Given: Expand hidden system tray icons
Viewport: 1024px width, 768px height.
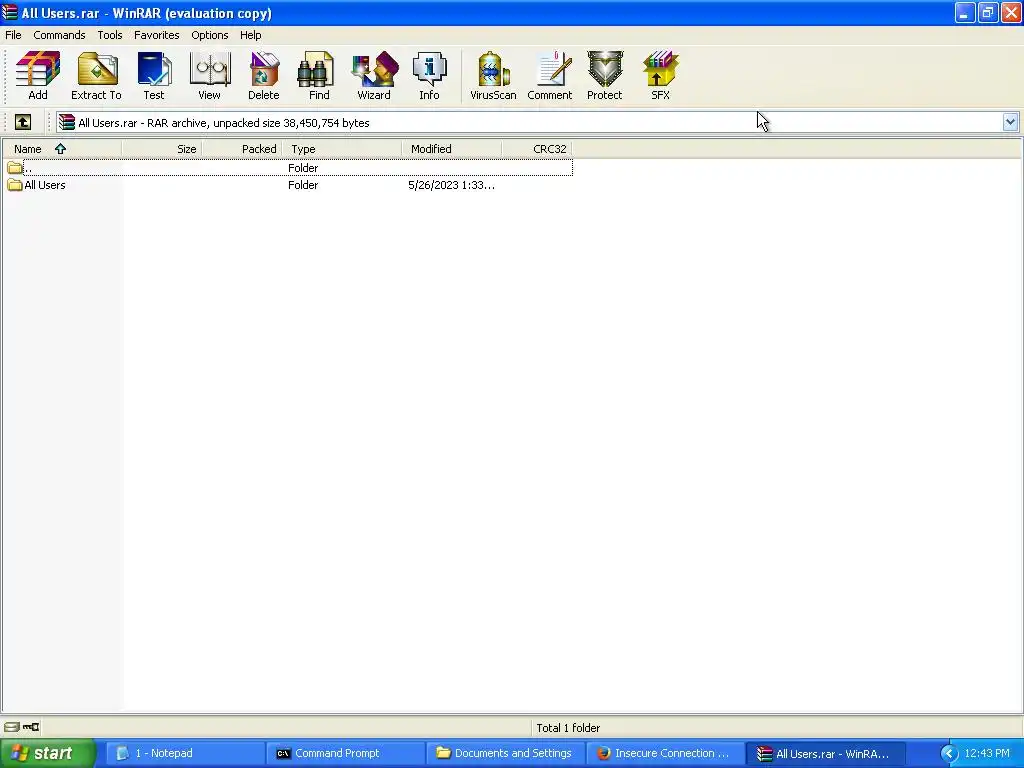Looking at the screenshot, I should point(949,754).
